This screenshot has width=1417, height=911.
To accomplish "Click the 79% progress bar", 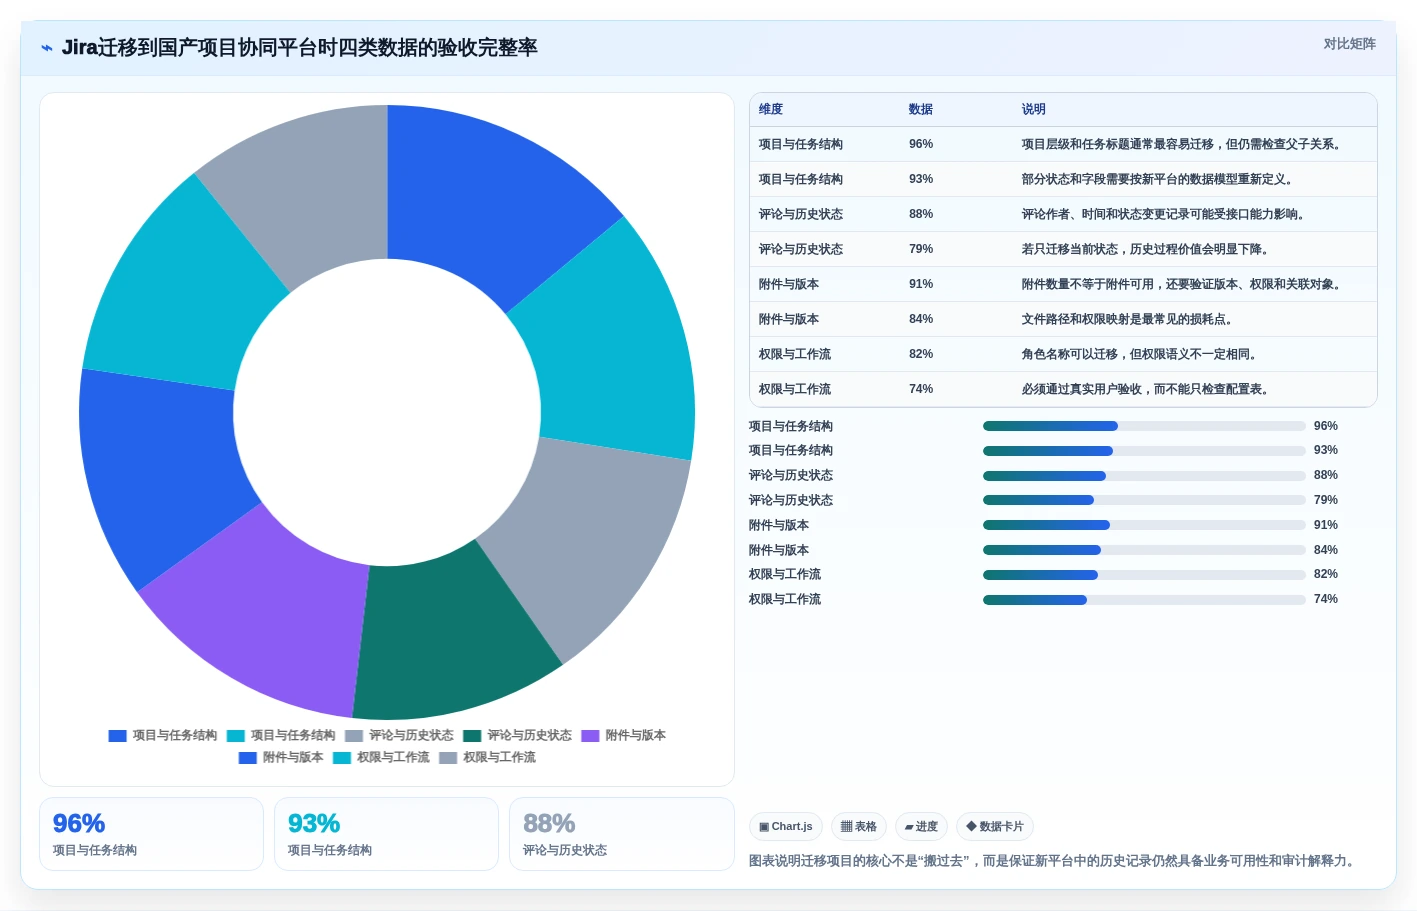I will [1144, 500].
